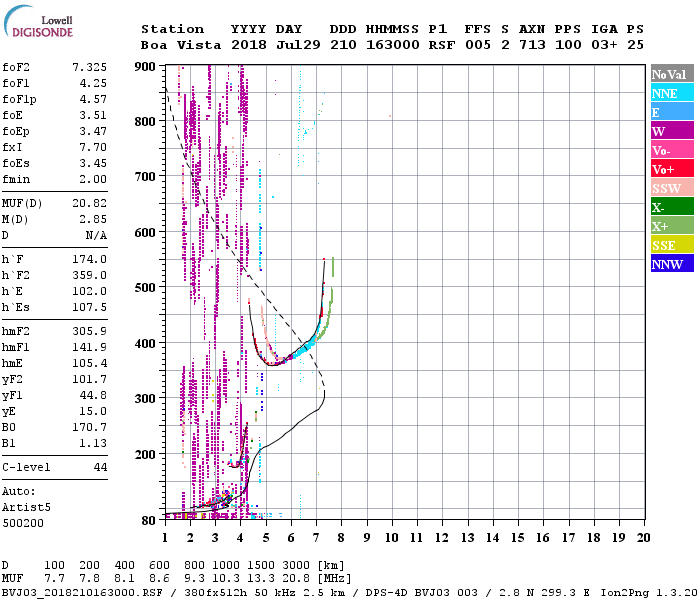Image resolution: width=700 pixels, height=600 pixels.
Task: Click the 500200 version number
Action: point(23,523)
